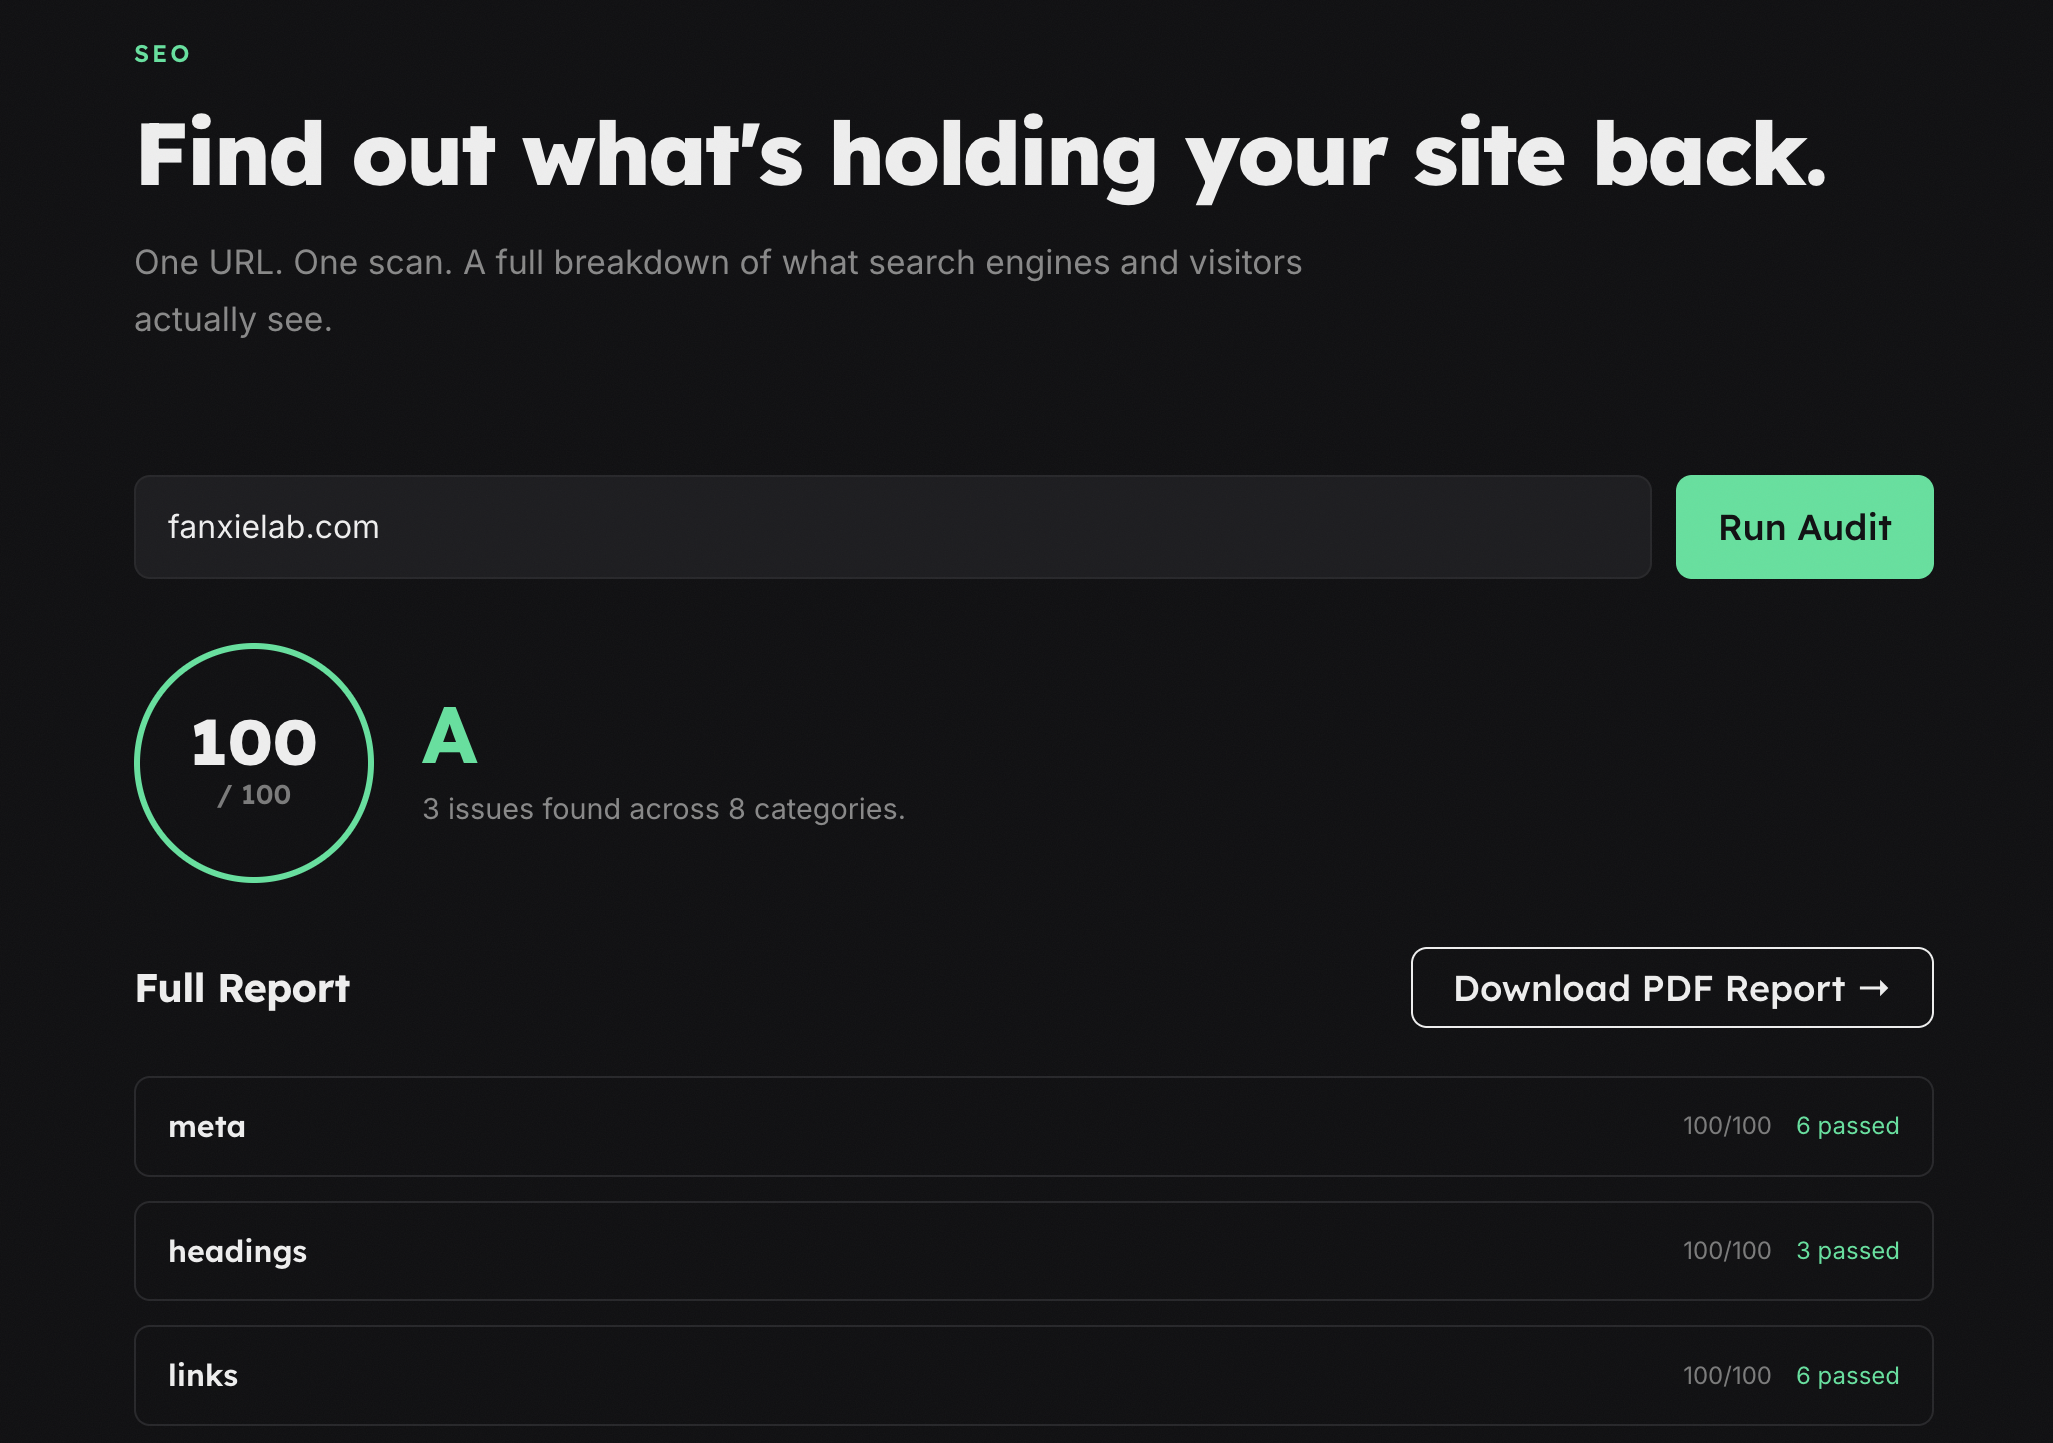Click the "3 issues found" summary text

click(663, 809)
